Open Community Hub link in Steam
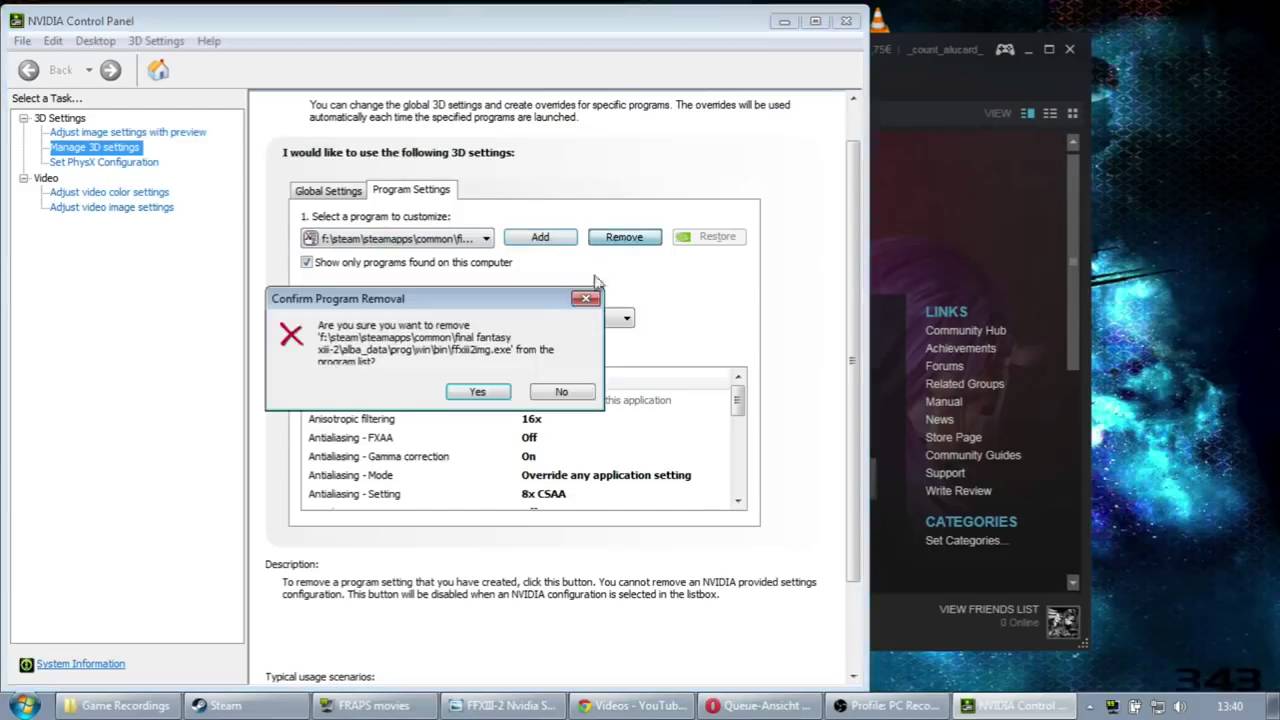 [x=965, y=331]
